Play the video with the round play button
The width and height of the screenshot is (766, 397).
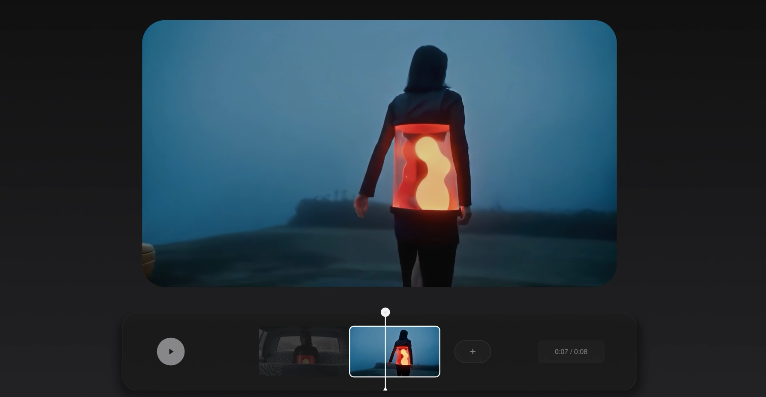coord(170,351)
